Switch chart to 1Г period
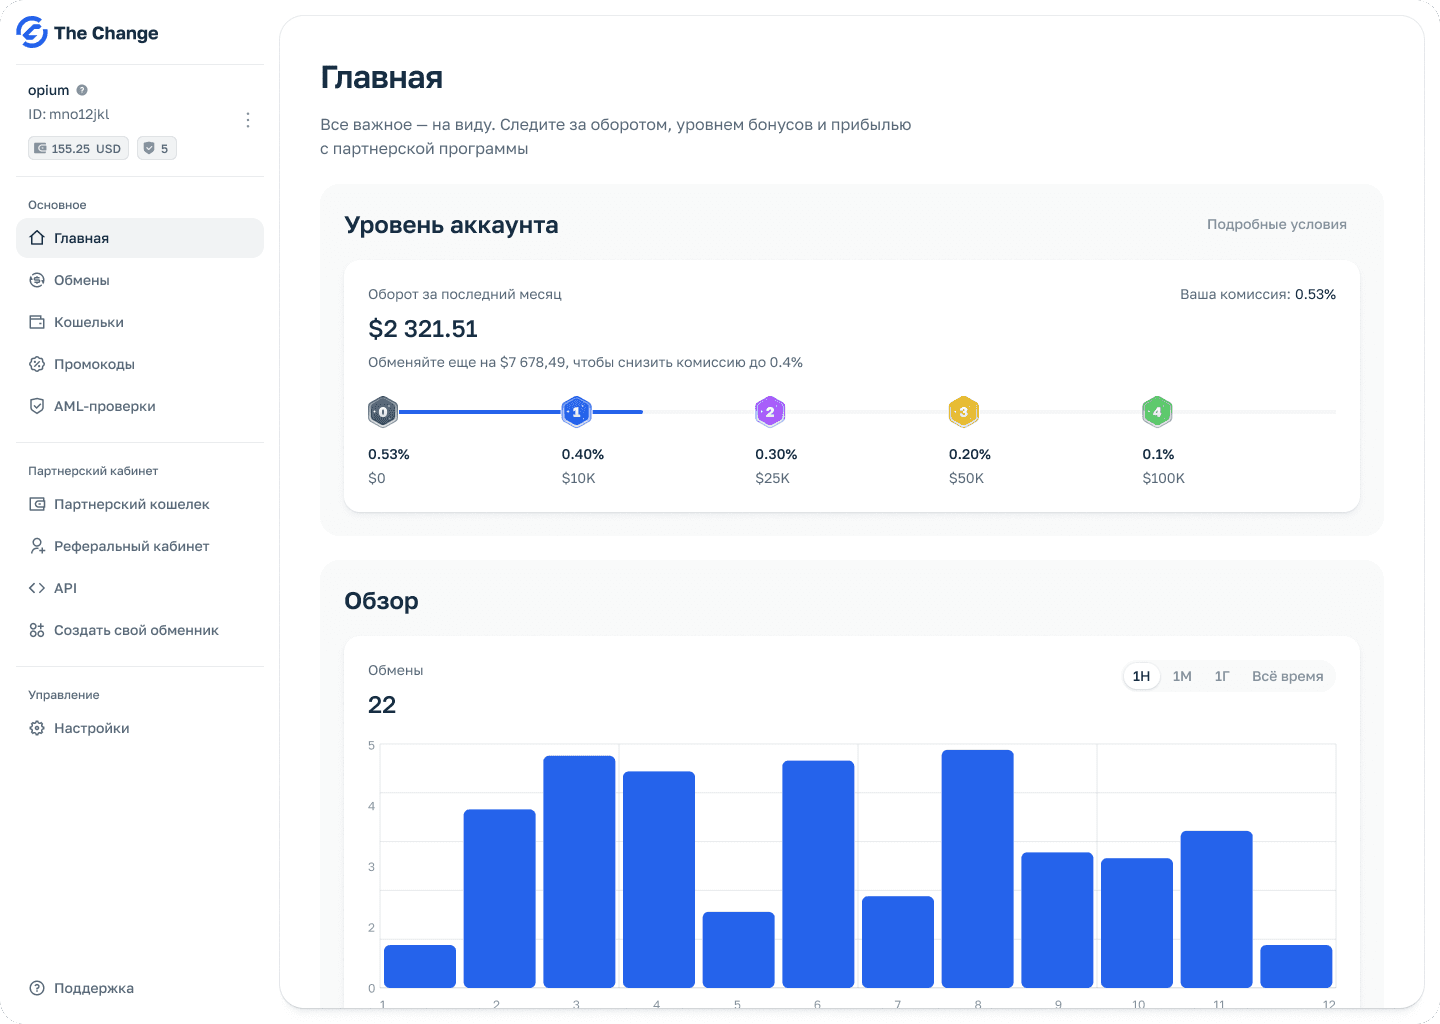The height and width of the screenshot is (1024, 1440). [1222, 676]
